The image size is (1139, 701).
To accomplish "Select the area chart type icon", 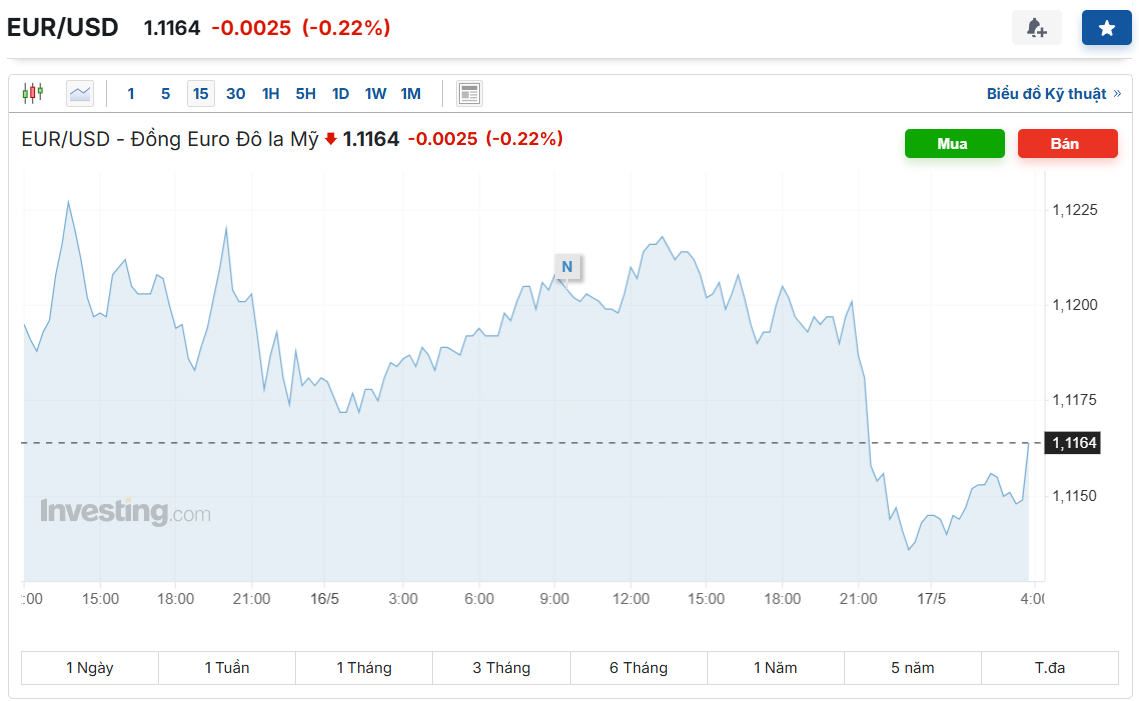I will pyautogui.click(x=80, y=93).
